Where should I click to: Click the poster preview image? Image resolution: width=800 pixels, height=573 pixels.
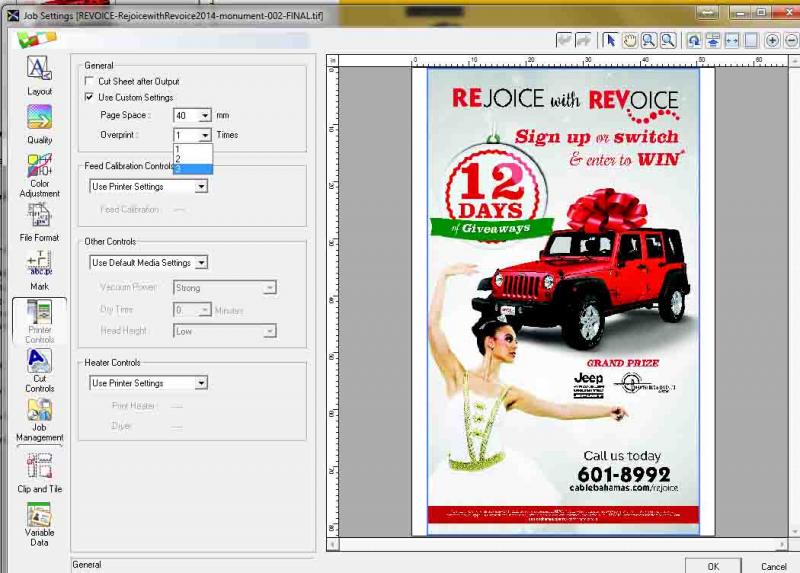coord(563,301)
